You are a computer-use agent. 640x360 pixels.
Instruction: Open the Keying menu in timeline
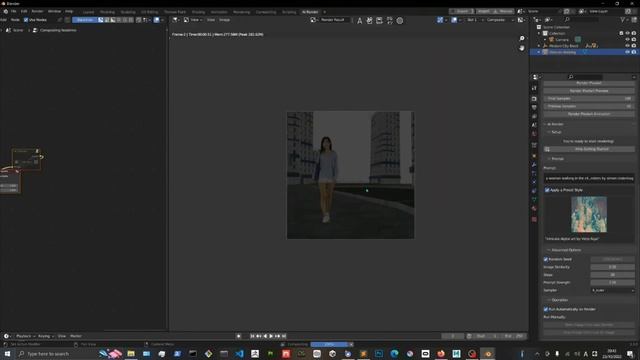pyautogui.click(x=45, y=336)
